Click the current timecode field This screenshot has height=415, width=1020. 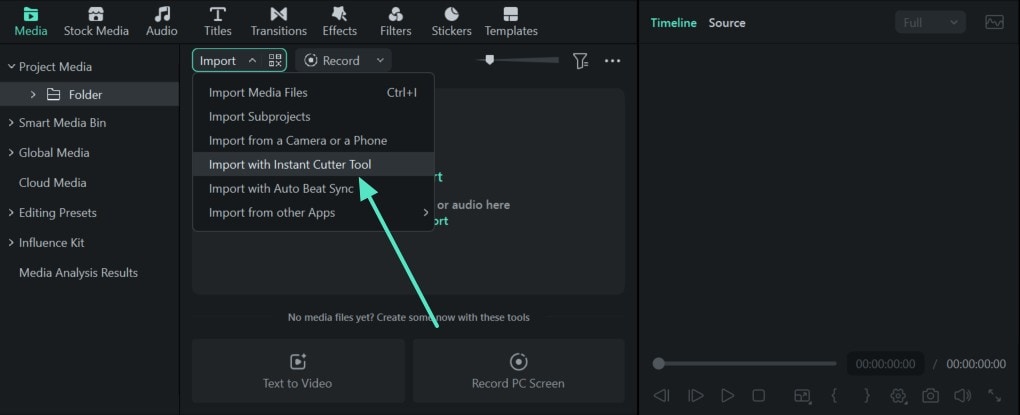click(x=885, y=364)
